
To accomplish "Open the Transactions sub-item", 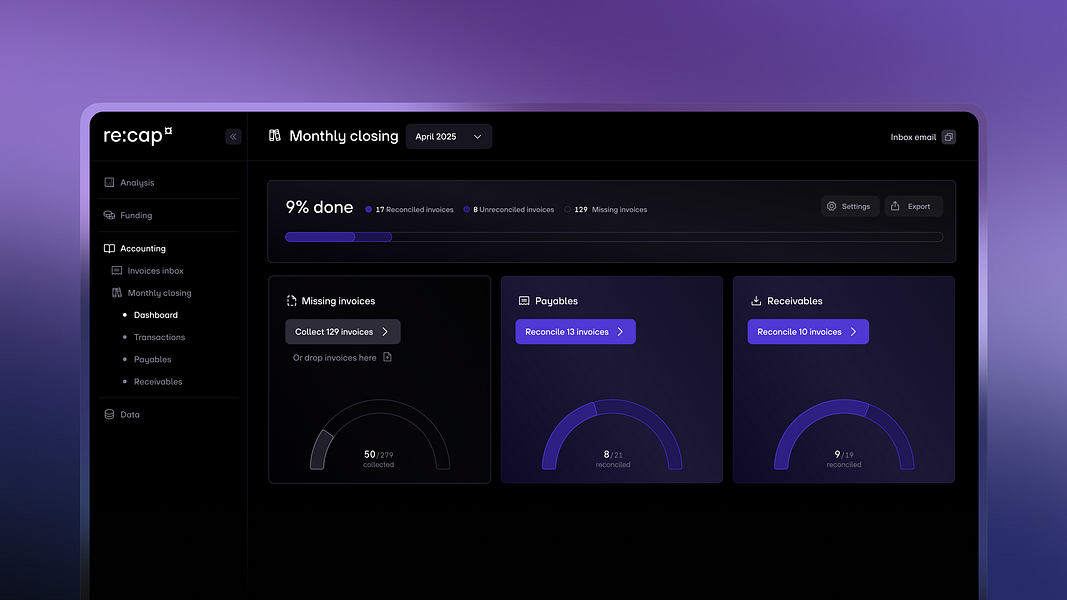I will [x=159, y=337].
